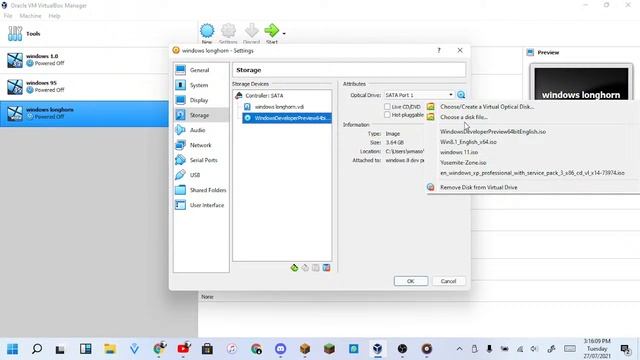Open the Widgets taskbar icon

85,349
